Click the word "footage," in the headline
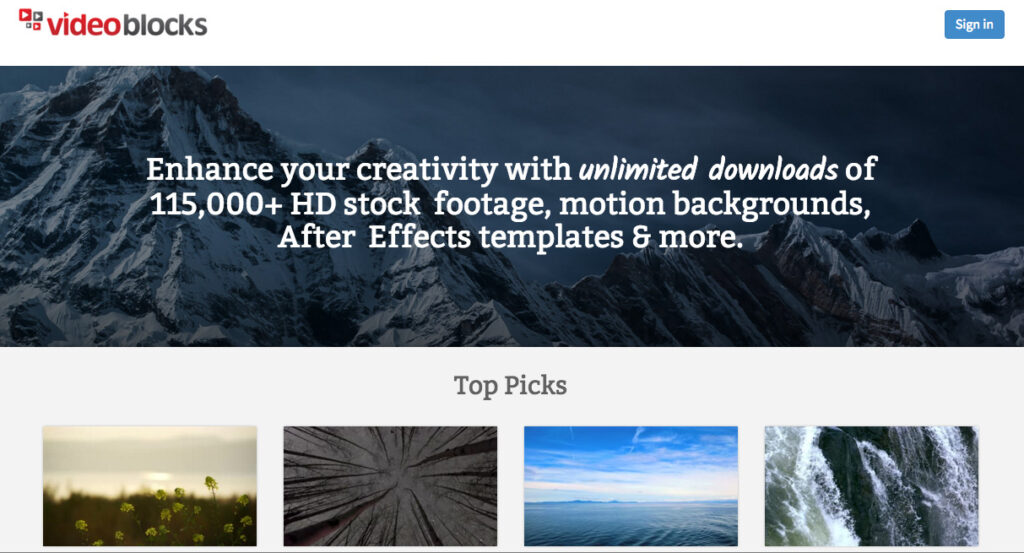Viewport: 1024px width, 553px height. [x=492, y=204]
